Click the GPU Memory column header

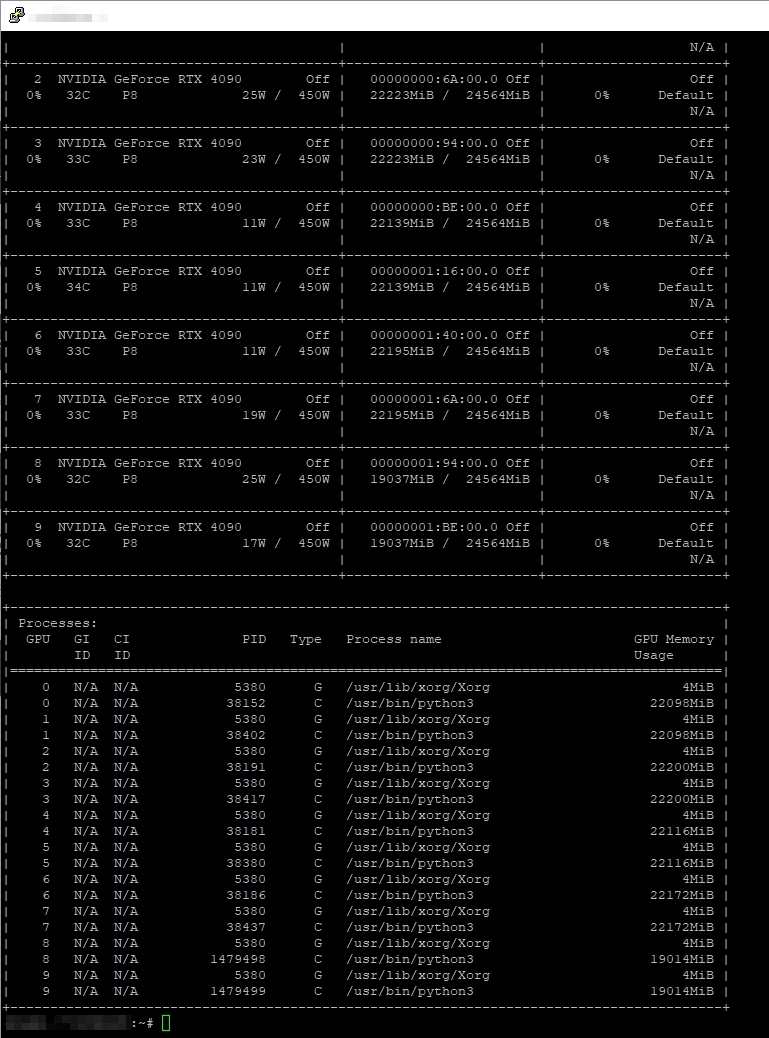click(x=674, y=639)
